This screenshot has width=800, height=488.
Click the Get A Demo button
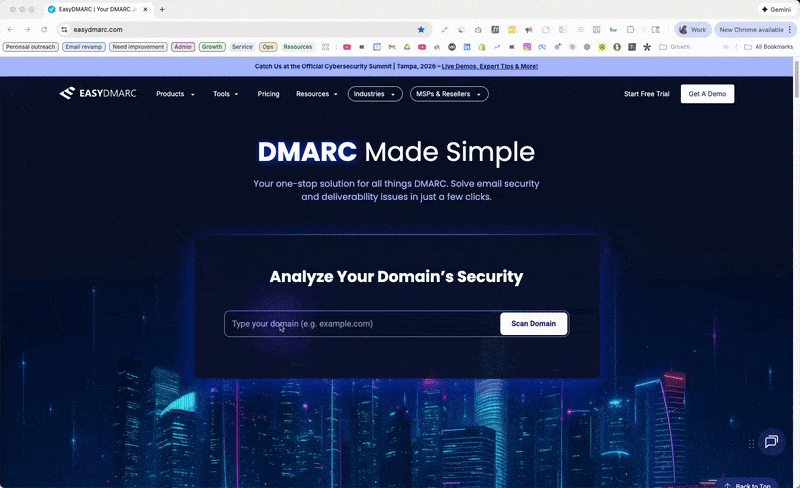707,94
